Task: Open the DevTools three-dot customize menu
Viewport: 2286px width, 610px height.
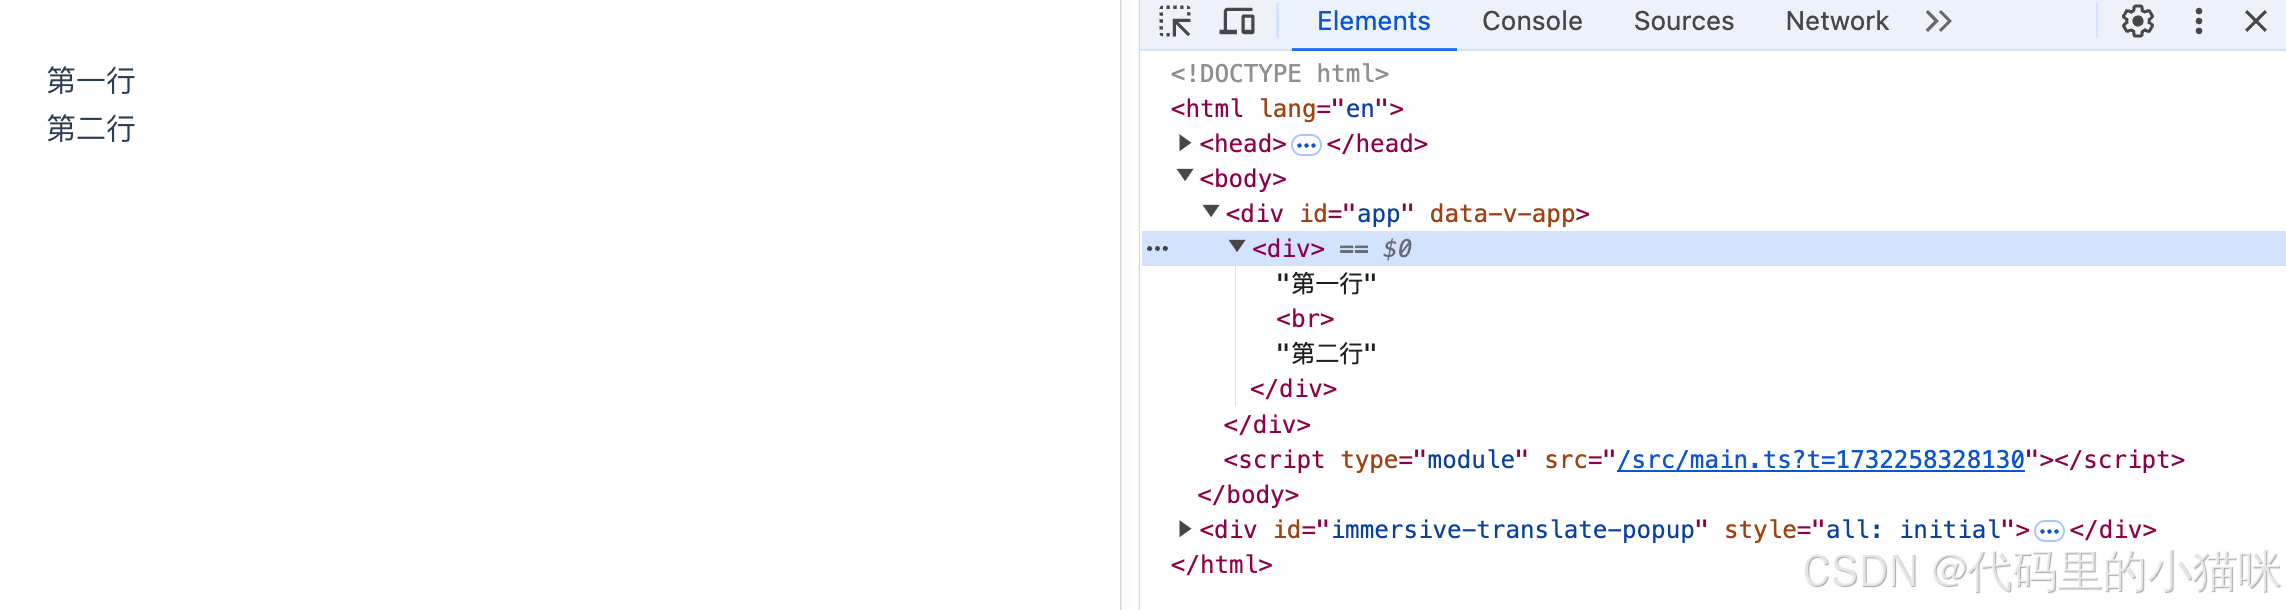Action: [2199, 22]
